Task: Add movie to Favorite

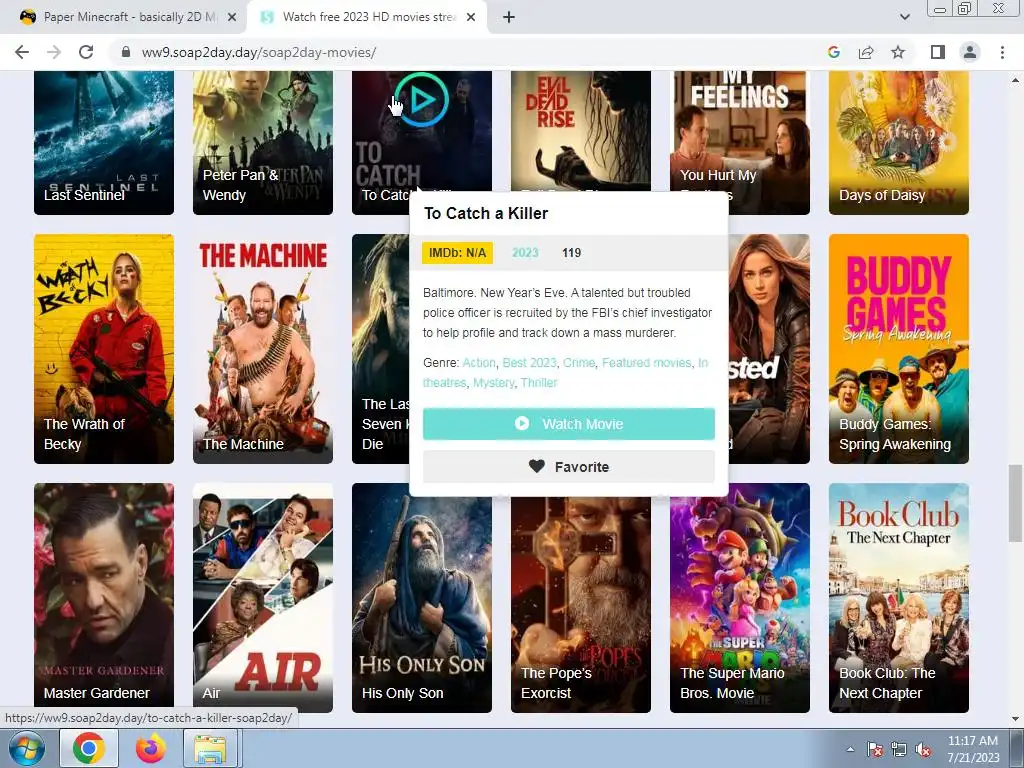Action: [569, 467]
